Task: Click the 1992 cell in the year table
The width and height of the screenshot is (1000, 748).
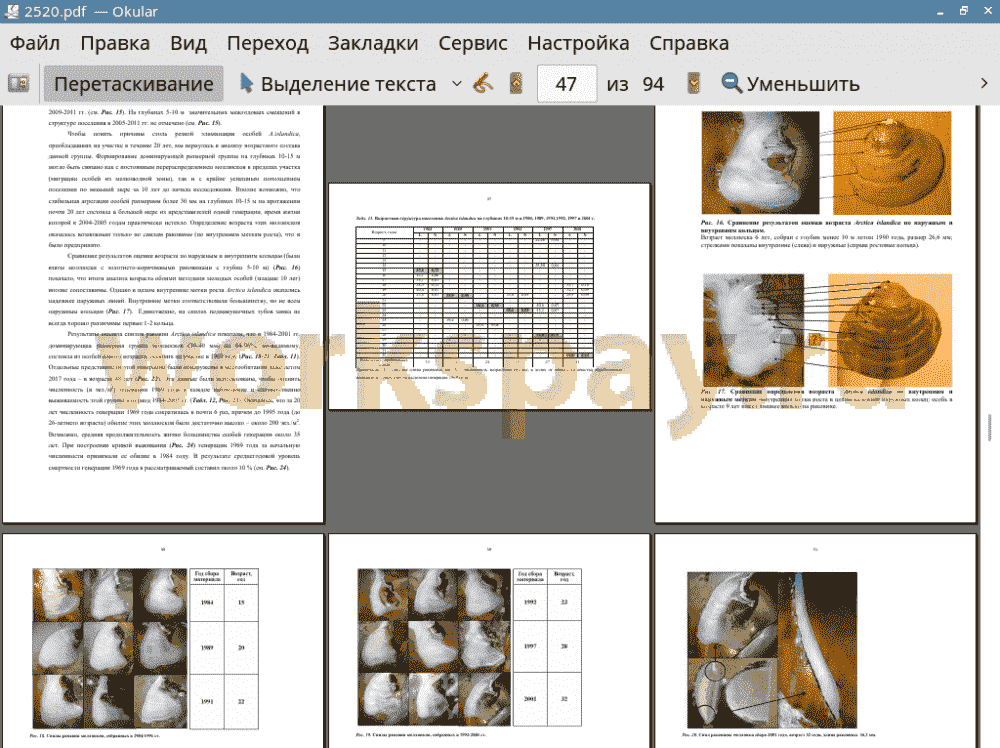Action: click(530, 602)
